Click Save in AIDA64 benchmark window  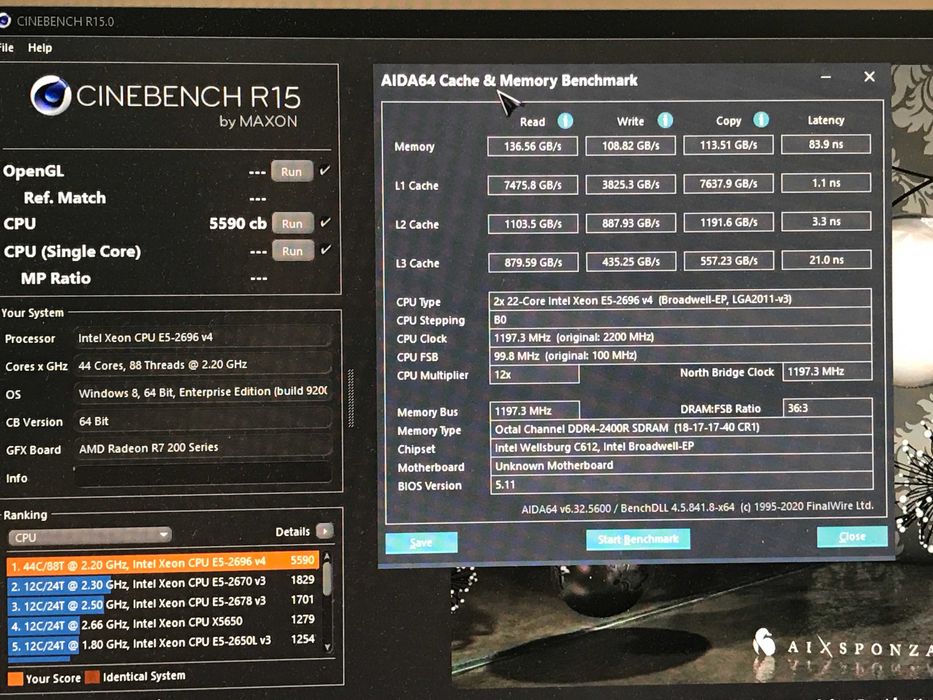point(421,542)
